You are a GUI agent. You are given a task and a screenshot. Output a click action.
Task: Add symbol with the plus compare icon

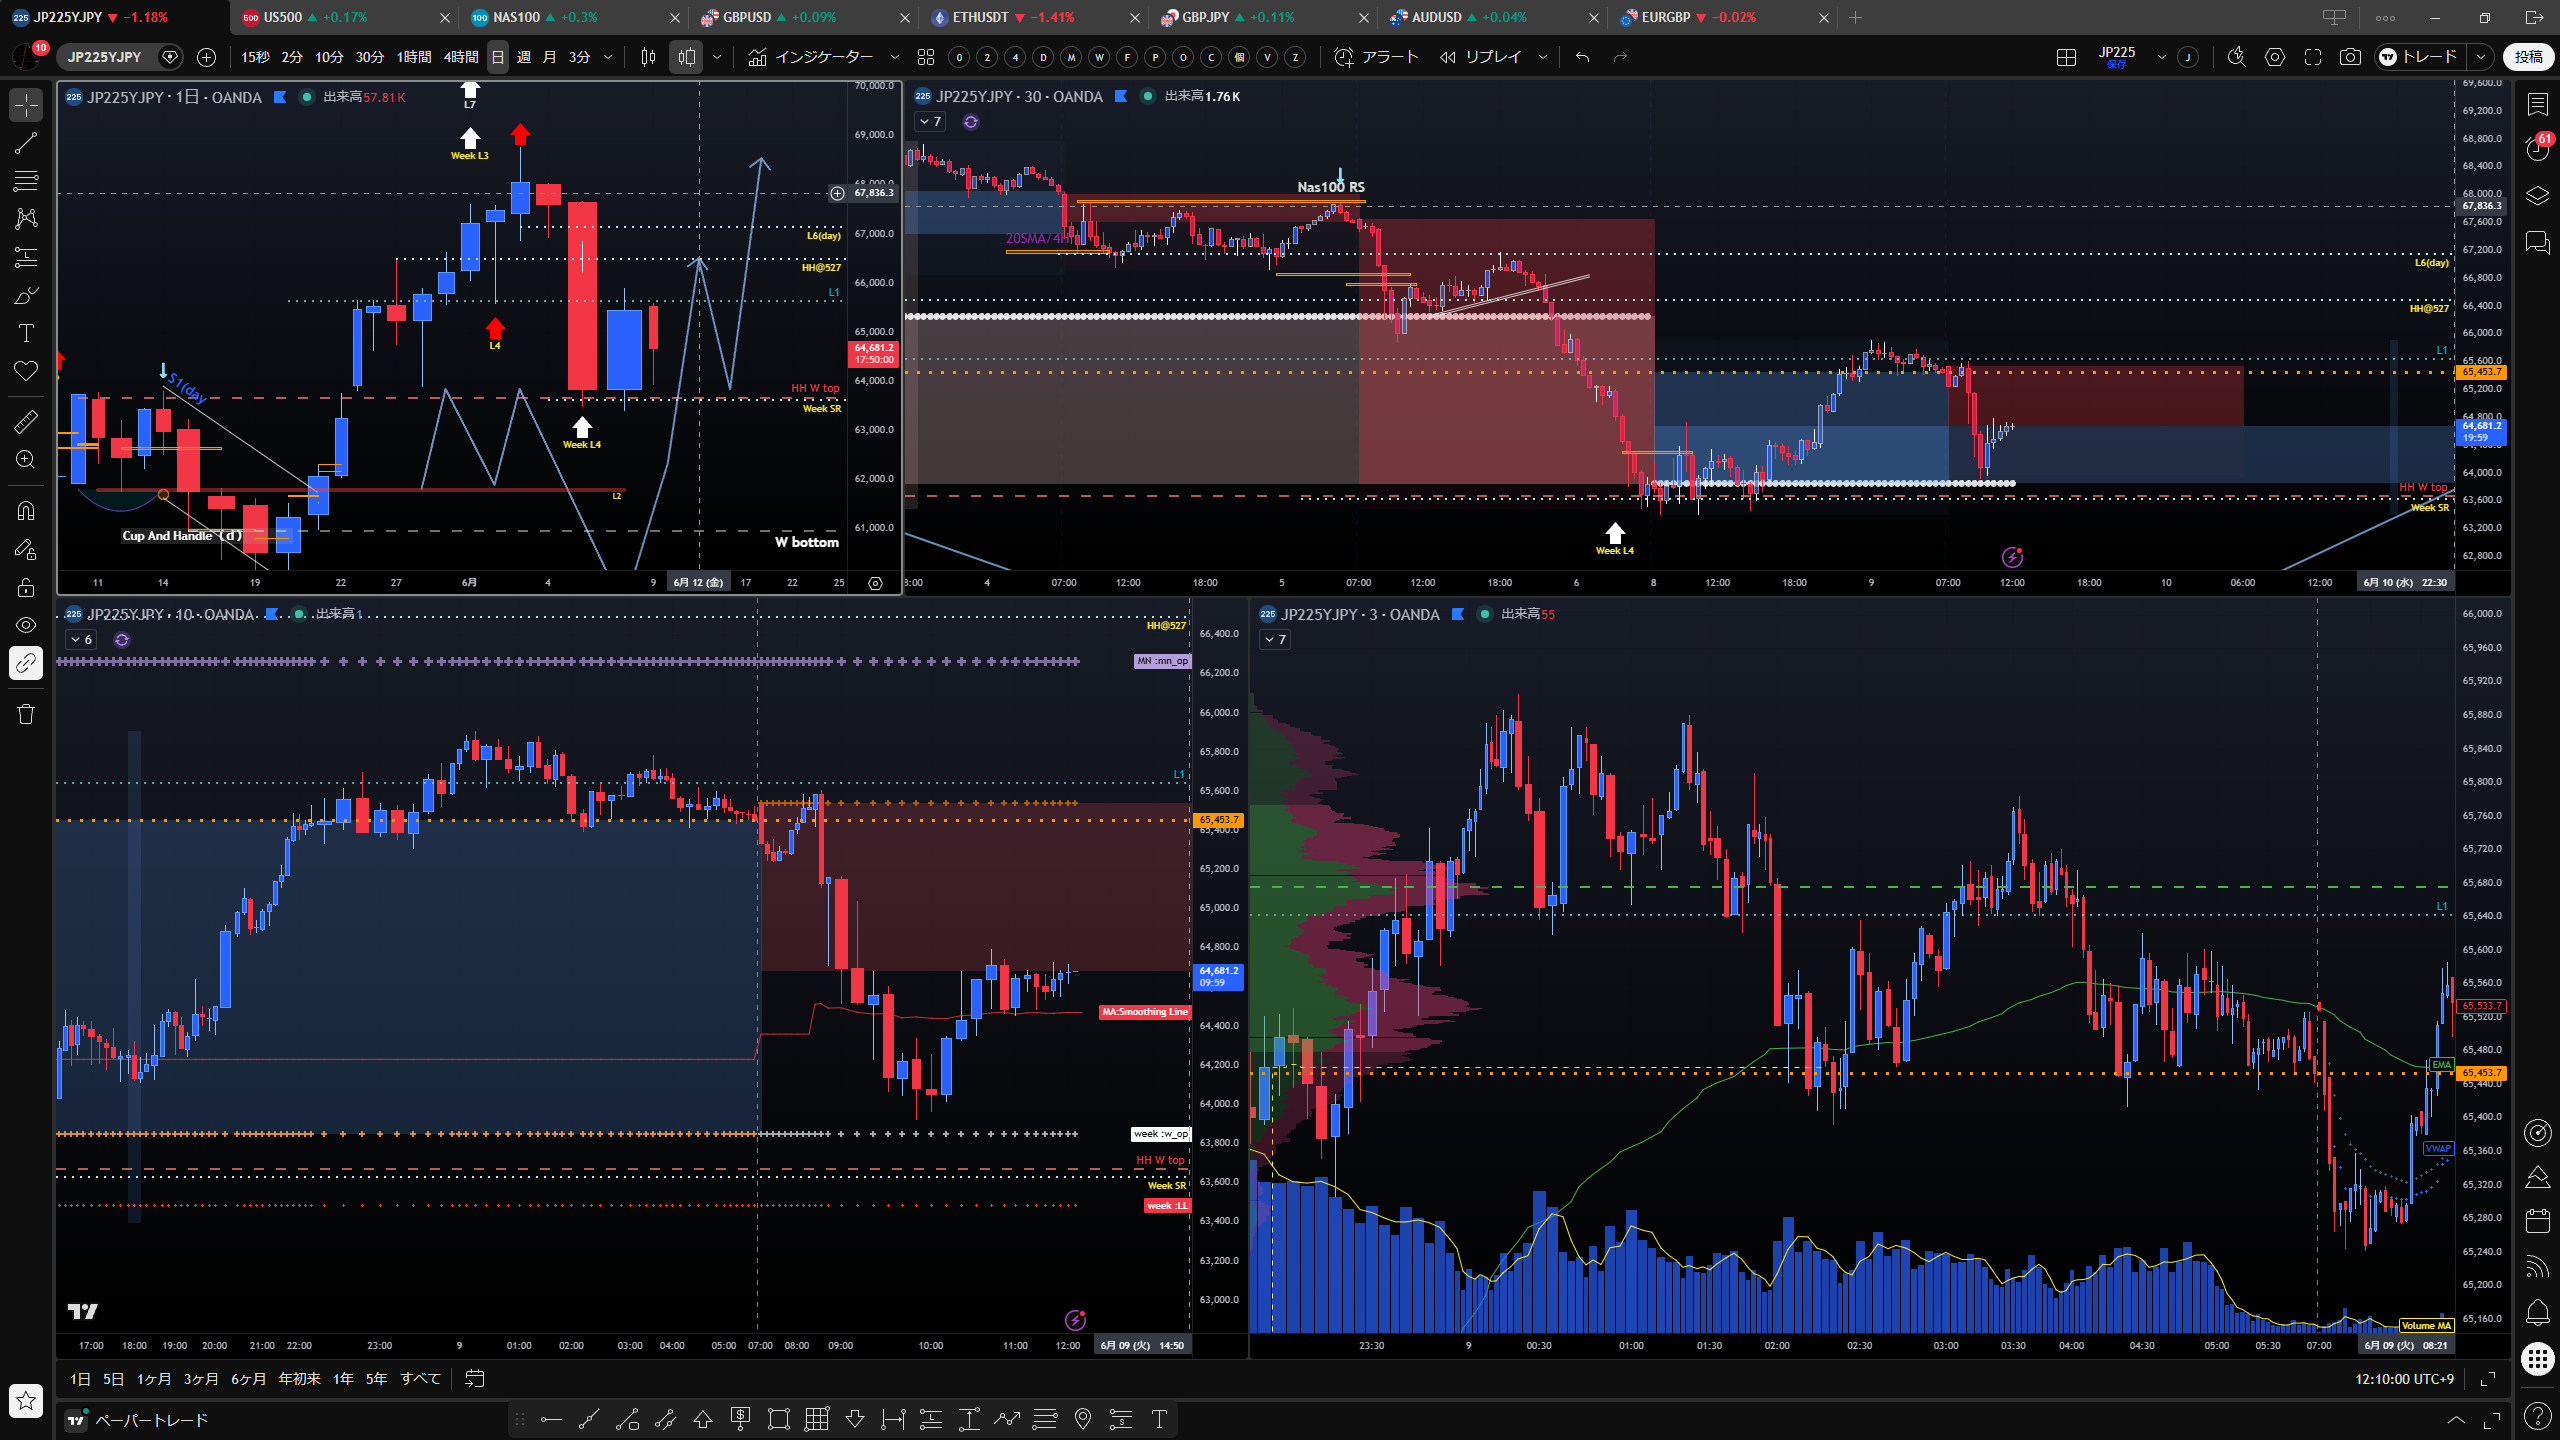click(207, 57)
